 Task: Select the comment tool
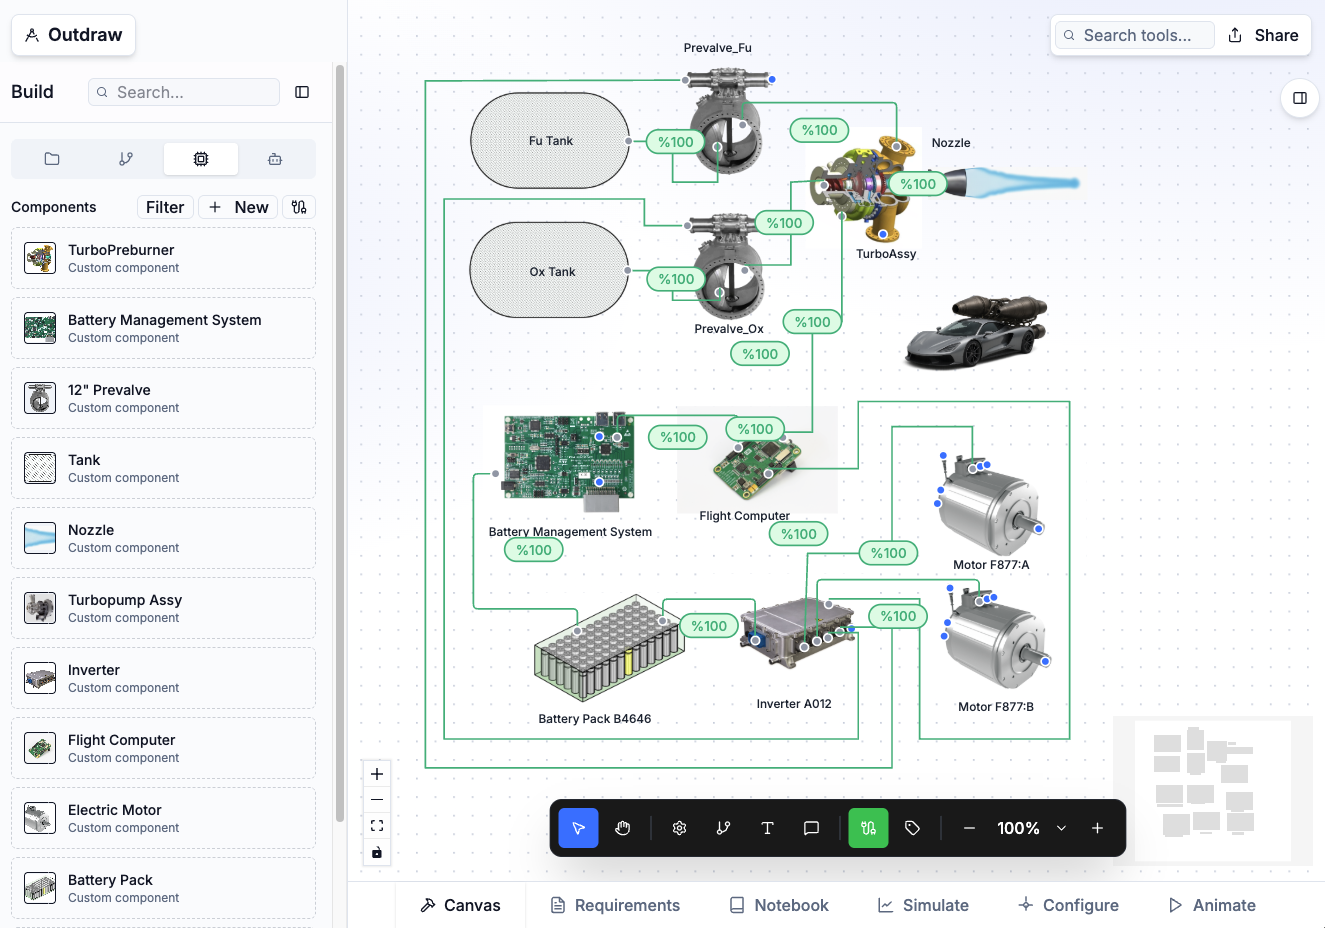(x=811, y=828)
